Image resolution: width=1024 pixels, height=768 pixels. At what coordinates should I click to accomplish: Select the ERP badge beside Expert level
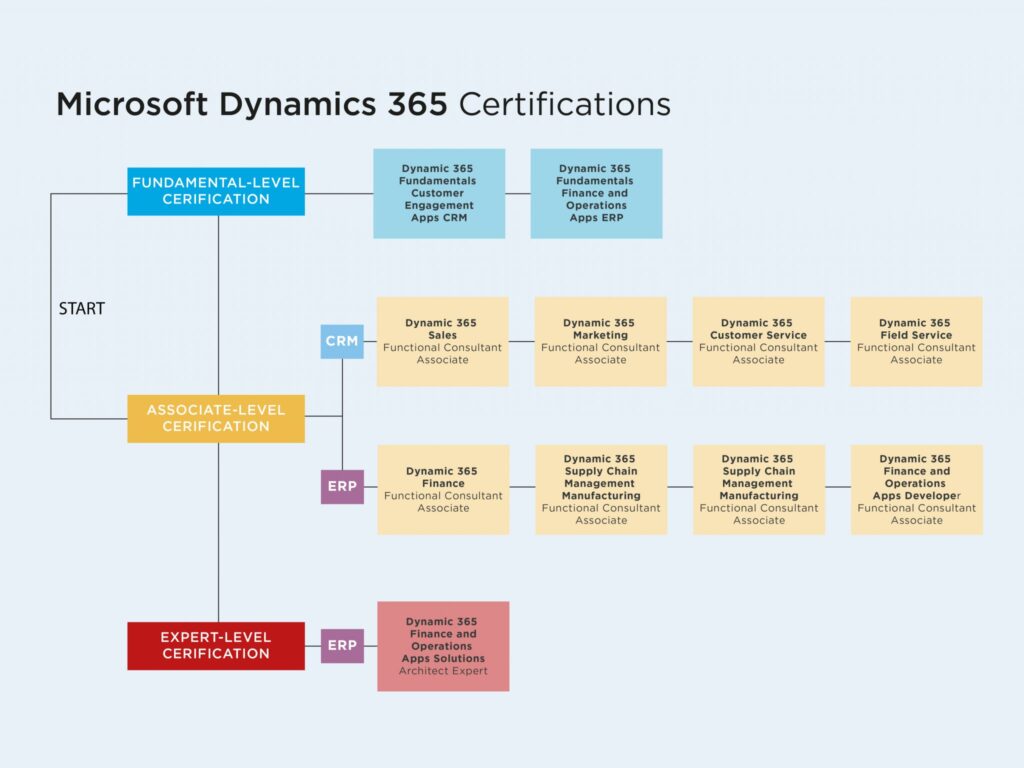coord(342,645)
